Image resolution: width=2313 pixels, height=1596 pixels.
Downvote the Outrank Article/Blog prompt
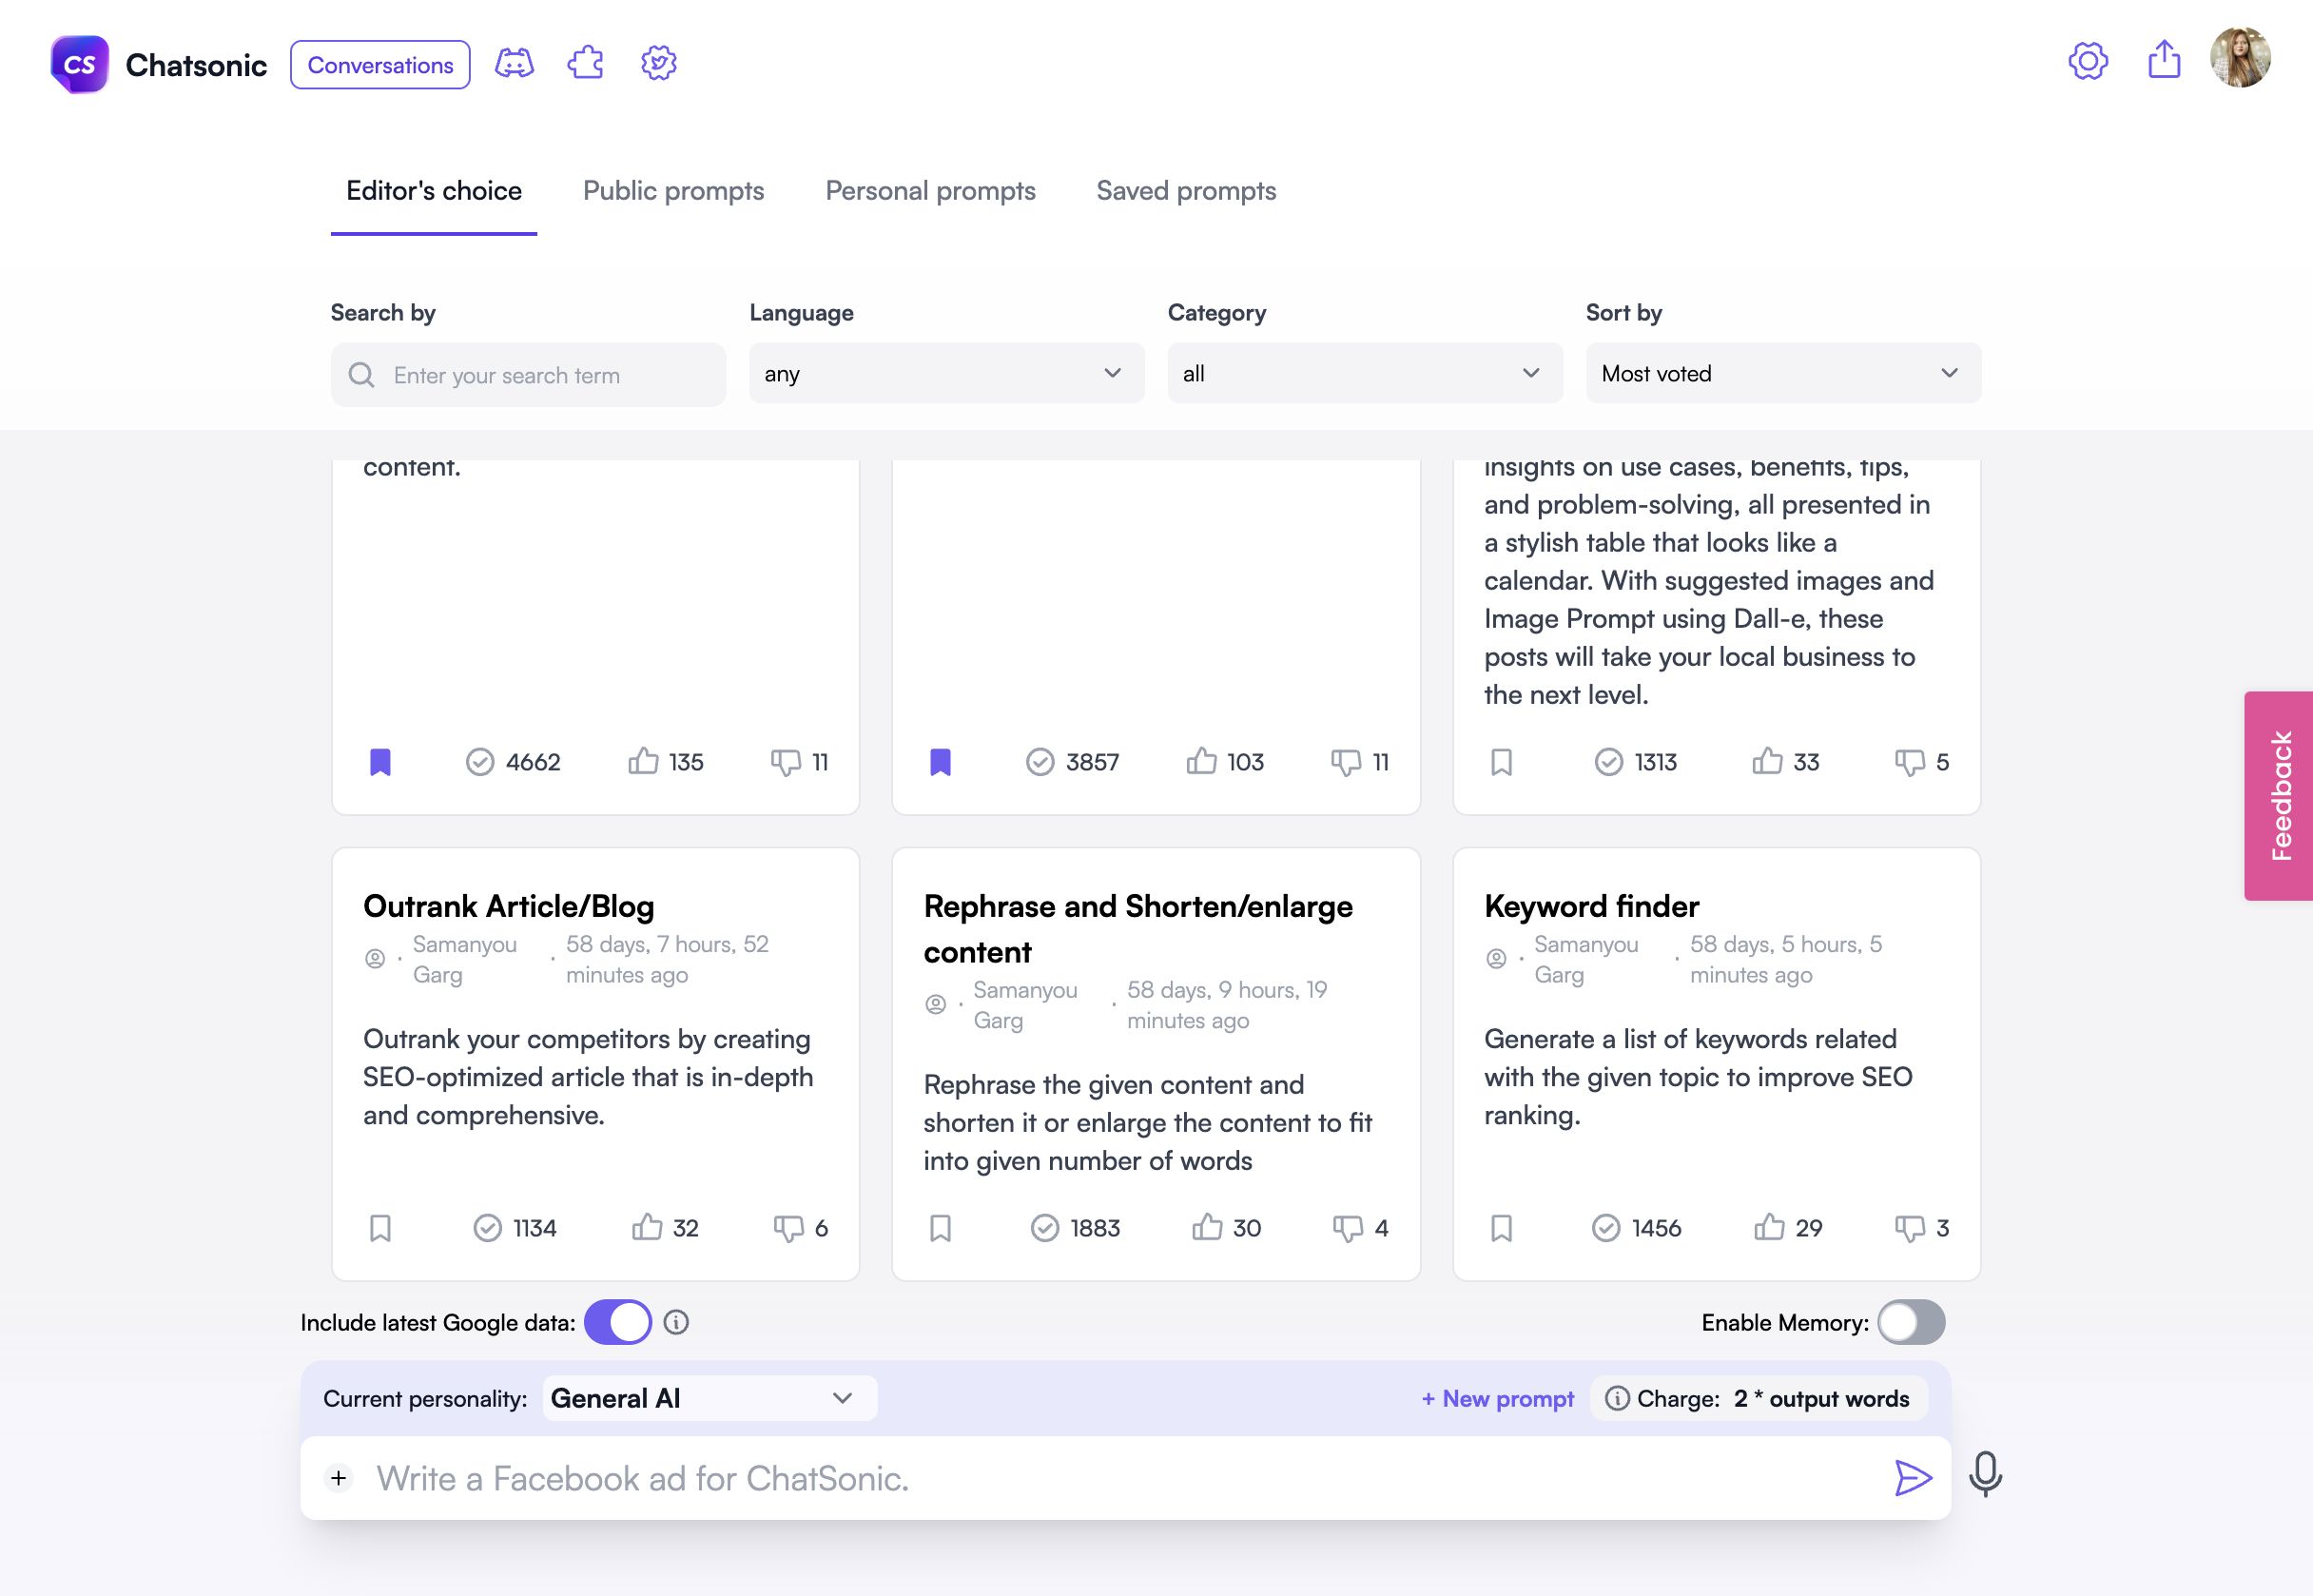[788, 1228]
